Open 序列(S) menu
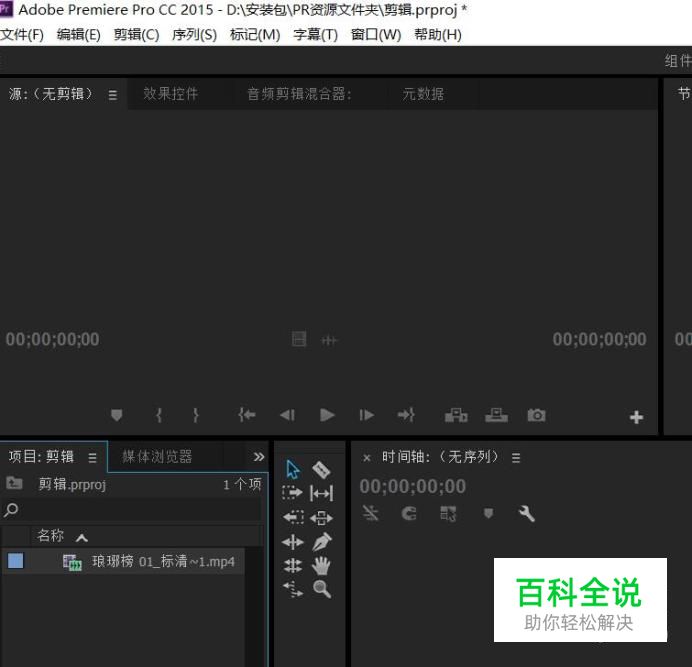This screenshot has width=692, height=667. (x=195, y=34)
